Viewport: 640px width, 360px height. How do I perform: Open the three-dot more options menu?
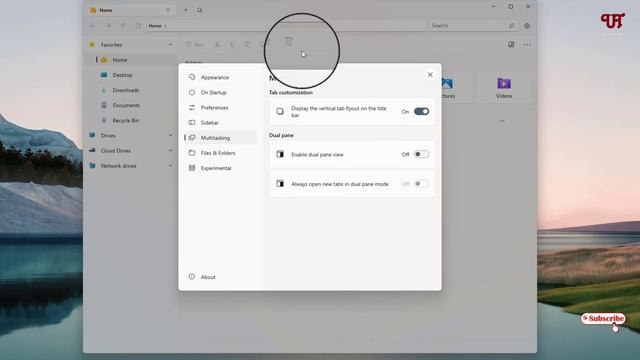click(x=527, y=44)
